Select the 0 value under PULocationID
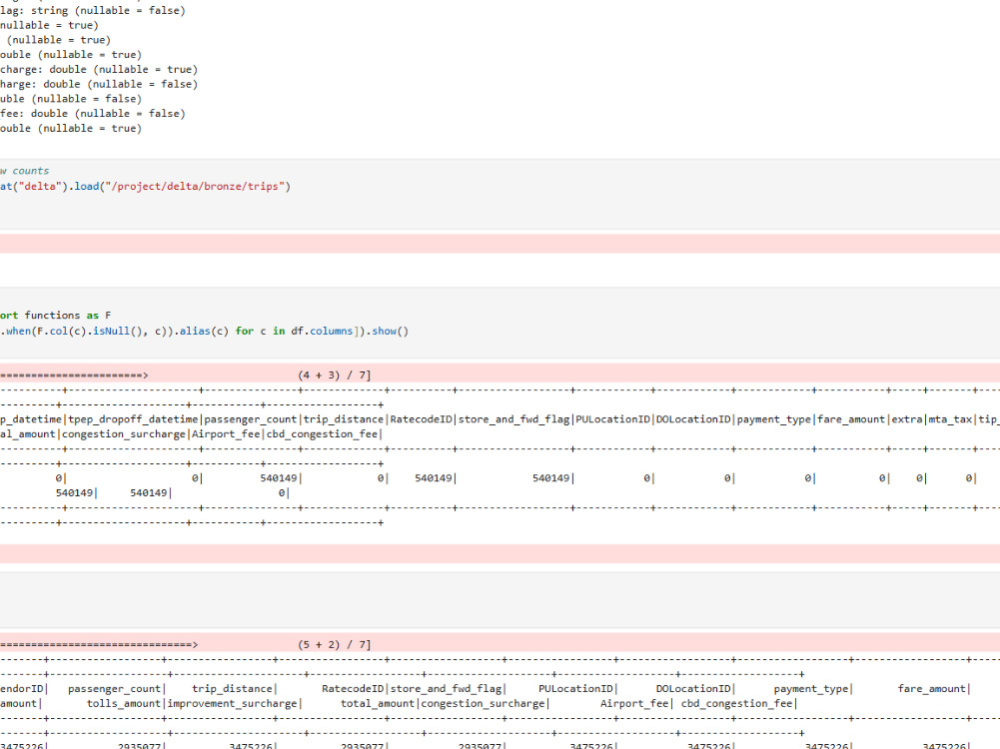This screenshot has width=1000, height=749. 647,478
